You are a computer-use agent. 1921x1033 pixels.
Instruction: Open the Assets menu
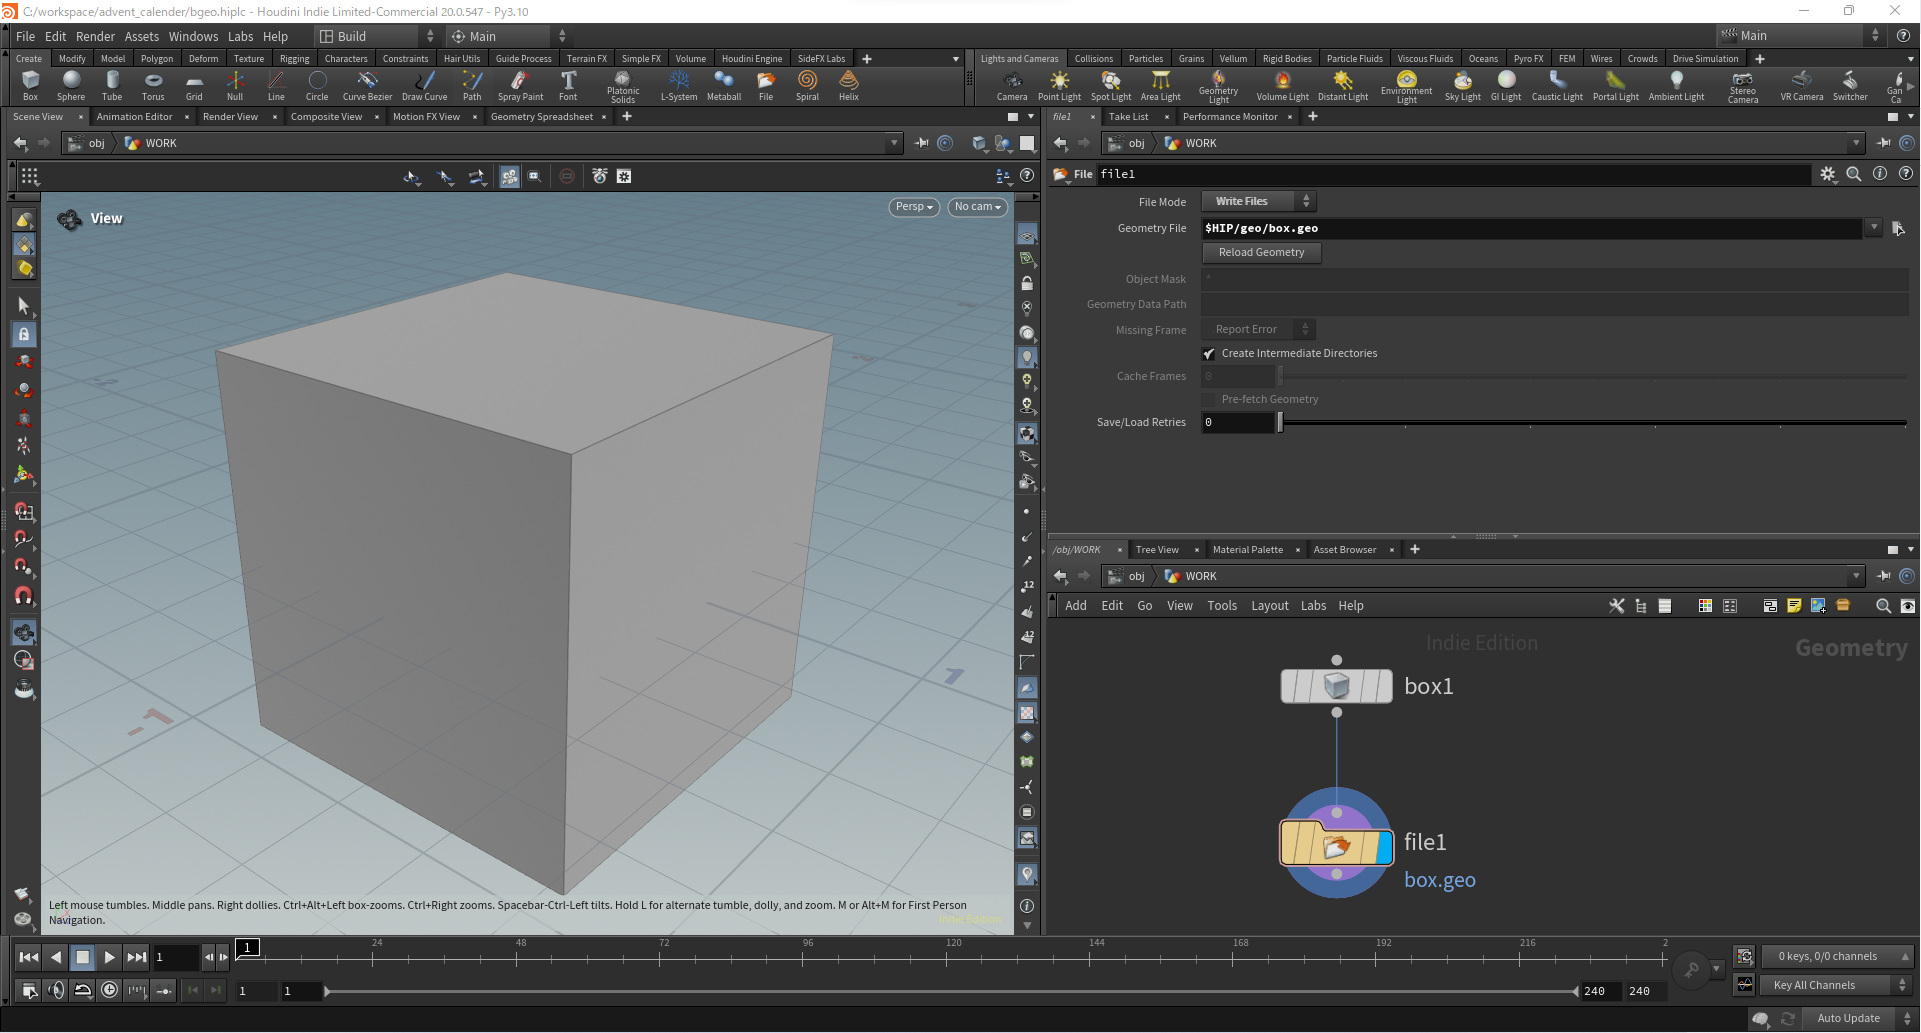141,36
